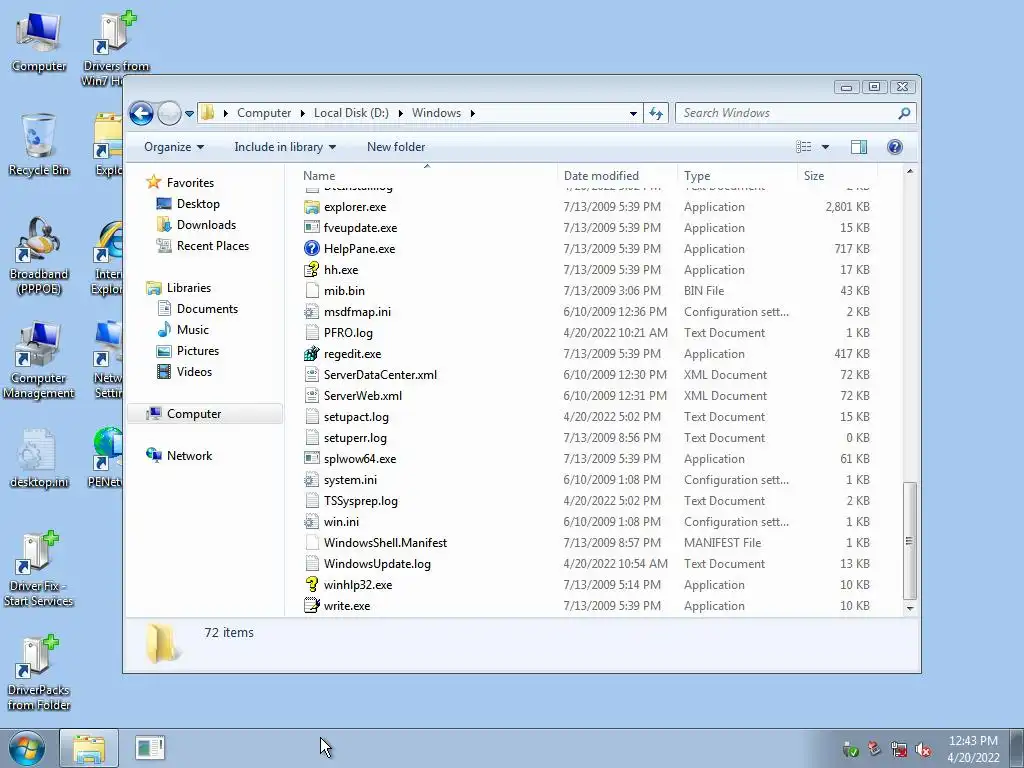
Task: Click the file list vertical scrollbar thumb
Action: pyautogui.click(x=909, y=541)
